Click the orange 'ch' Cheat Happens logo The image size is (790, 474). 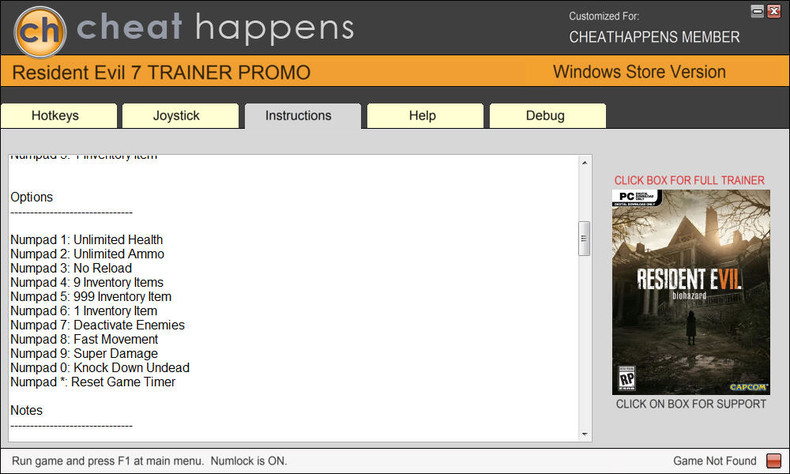40,31
